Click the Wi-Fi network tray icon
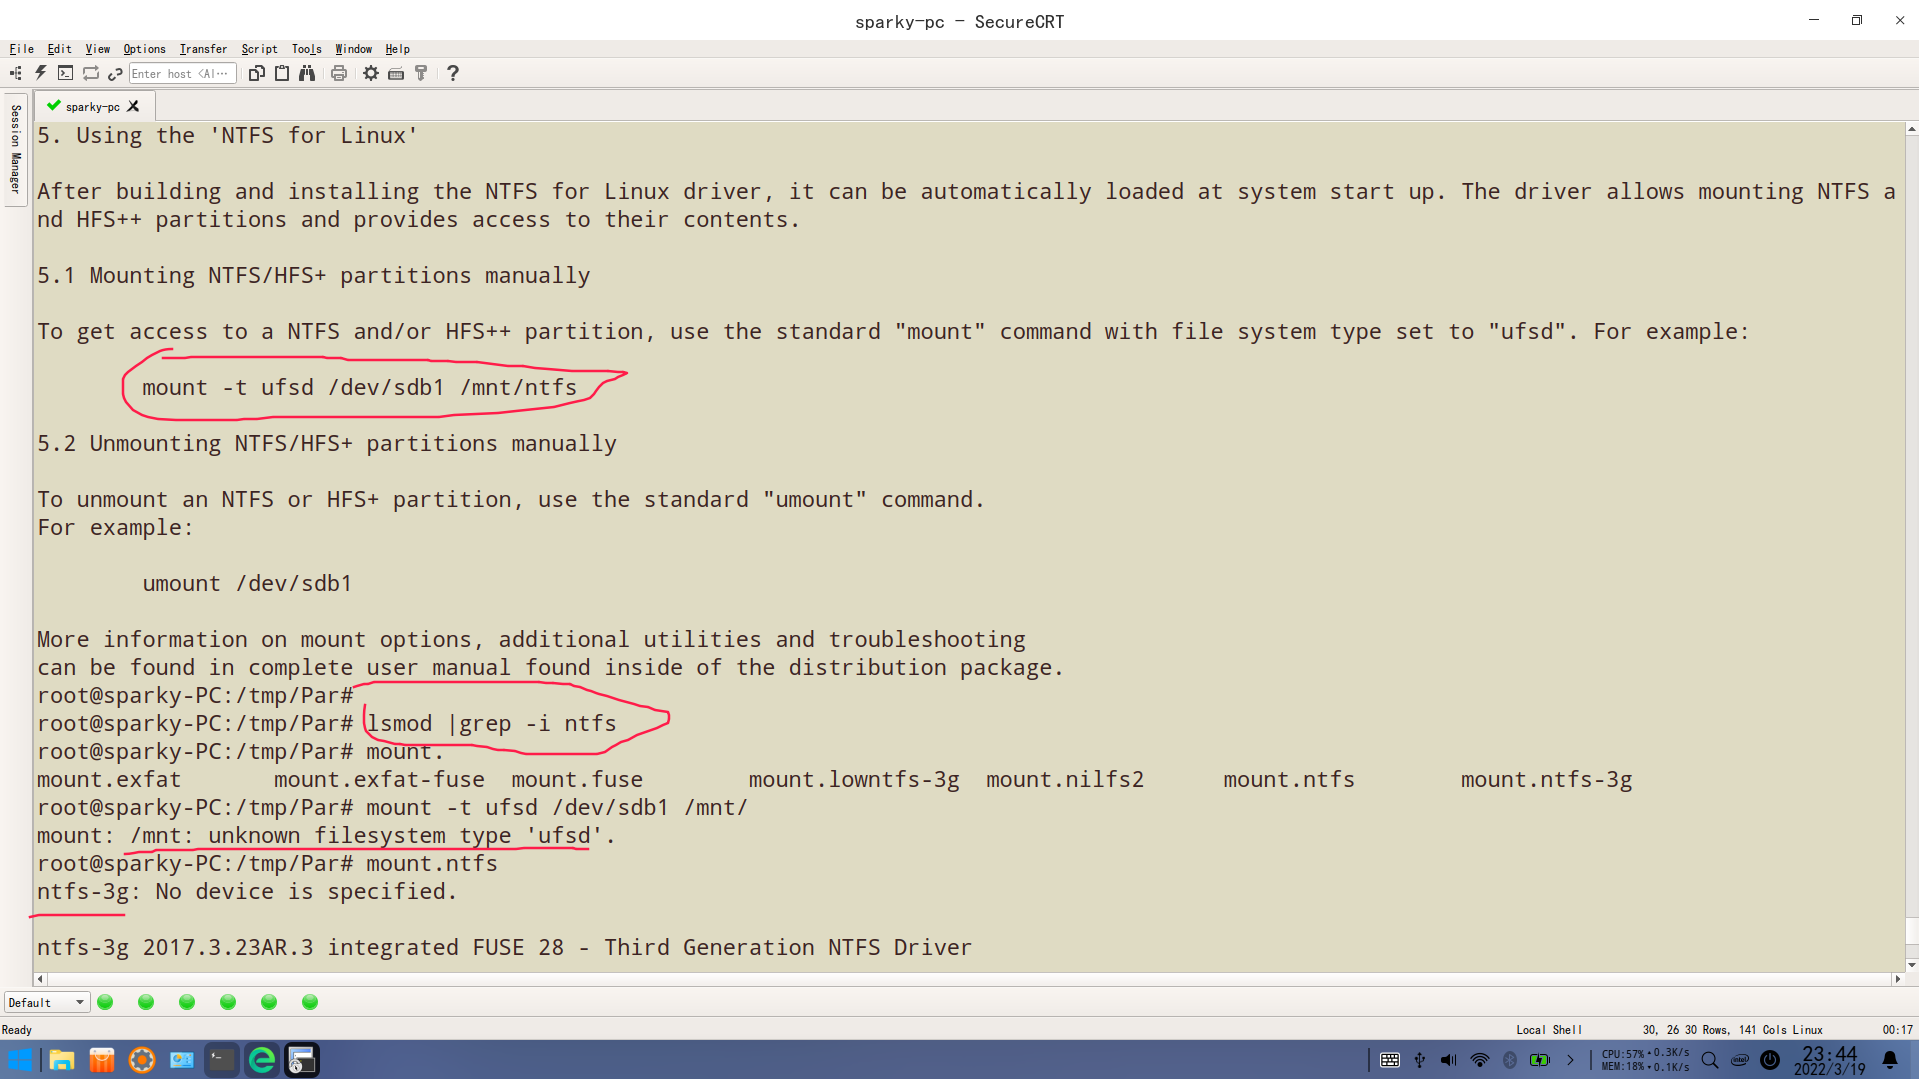1919x1079 pixels. (1480, 1060)
